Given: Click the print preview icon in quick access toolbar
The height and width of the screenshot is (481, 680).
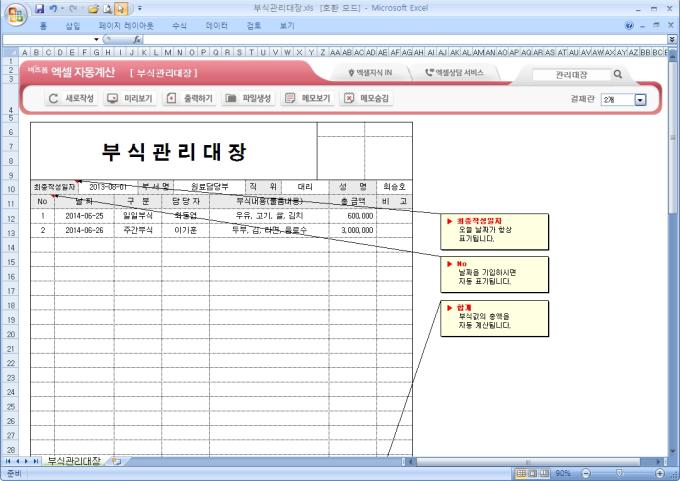Looking at the screenshot, I should [107, 9].
